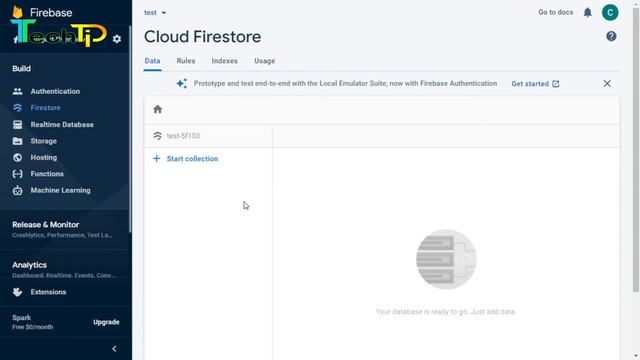Click the Spark plan label
Image resolution: width=640 pixels, height=360 pixels.
tap(22, 318)
